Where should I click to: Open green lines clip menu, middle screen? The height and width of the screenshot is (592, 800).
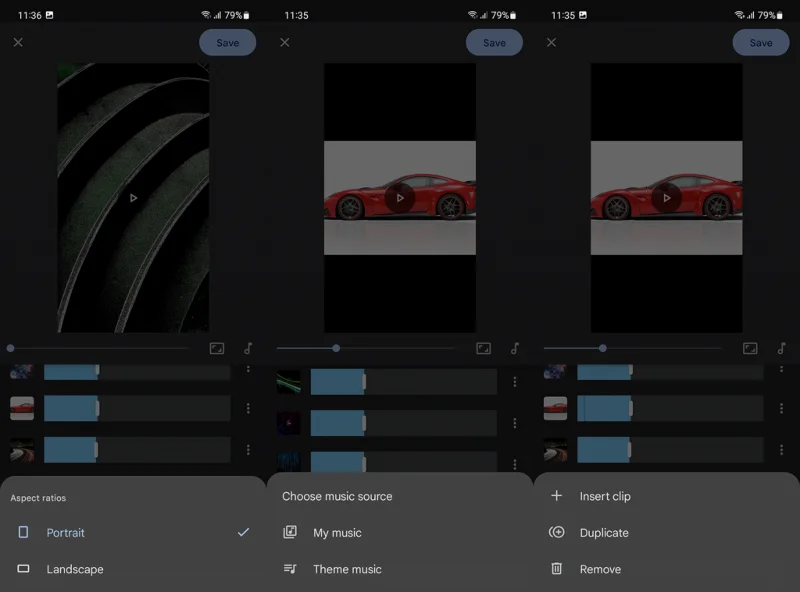click(515, 382)
